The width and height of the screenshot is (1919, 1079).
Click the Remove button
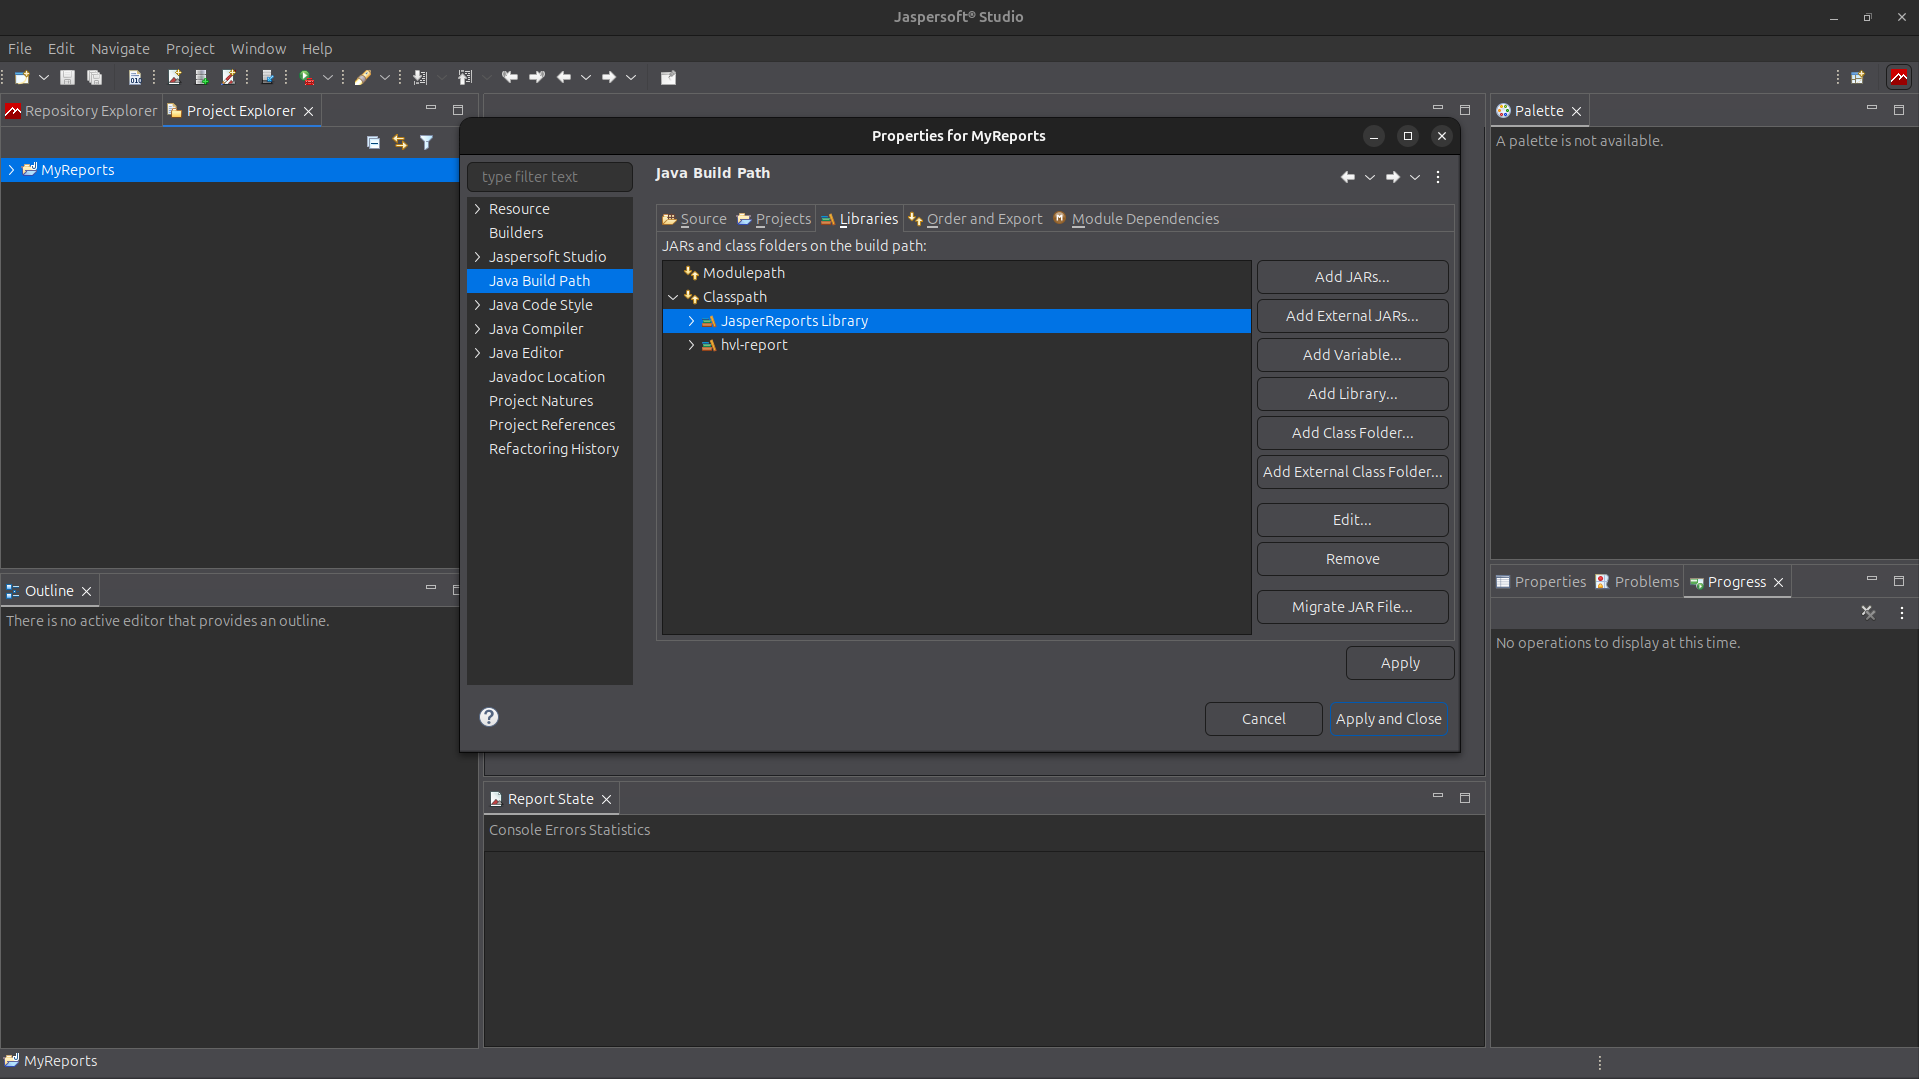tap(1352, 559)
